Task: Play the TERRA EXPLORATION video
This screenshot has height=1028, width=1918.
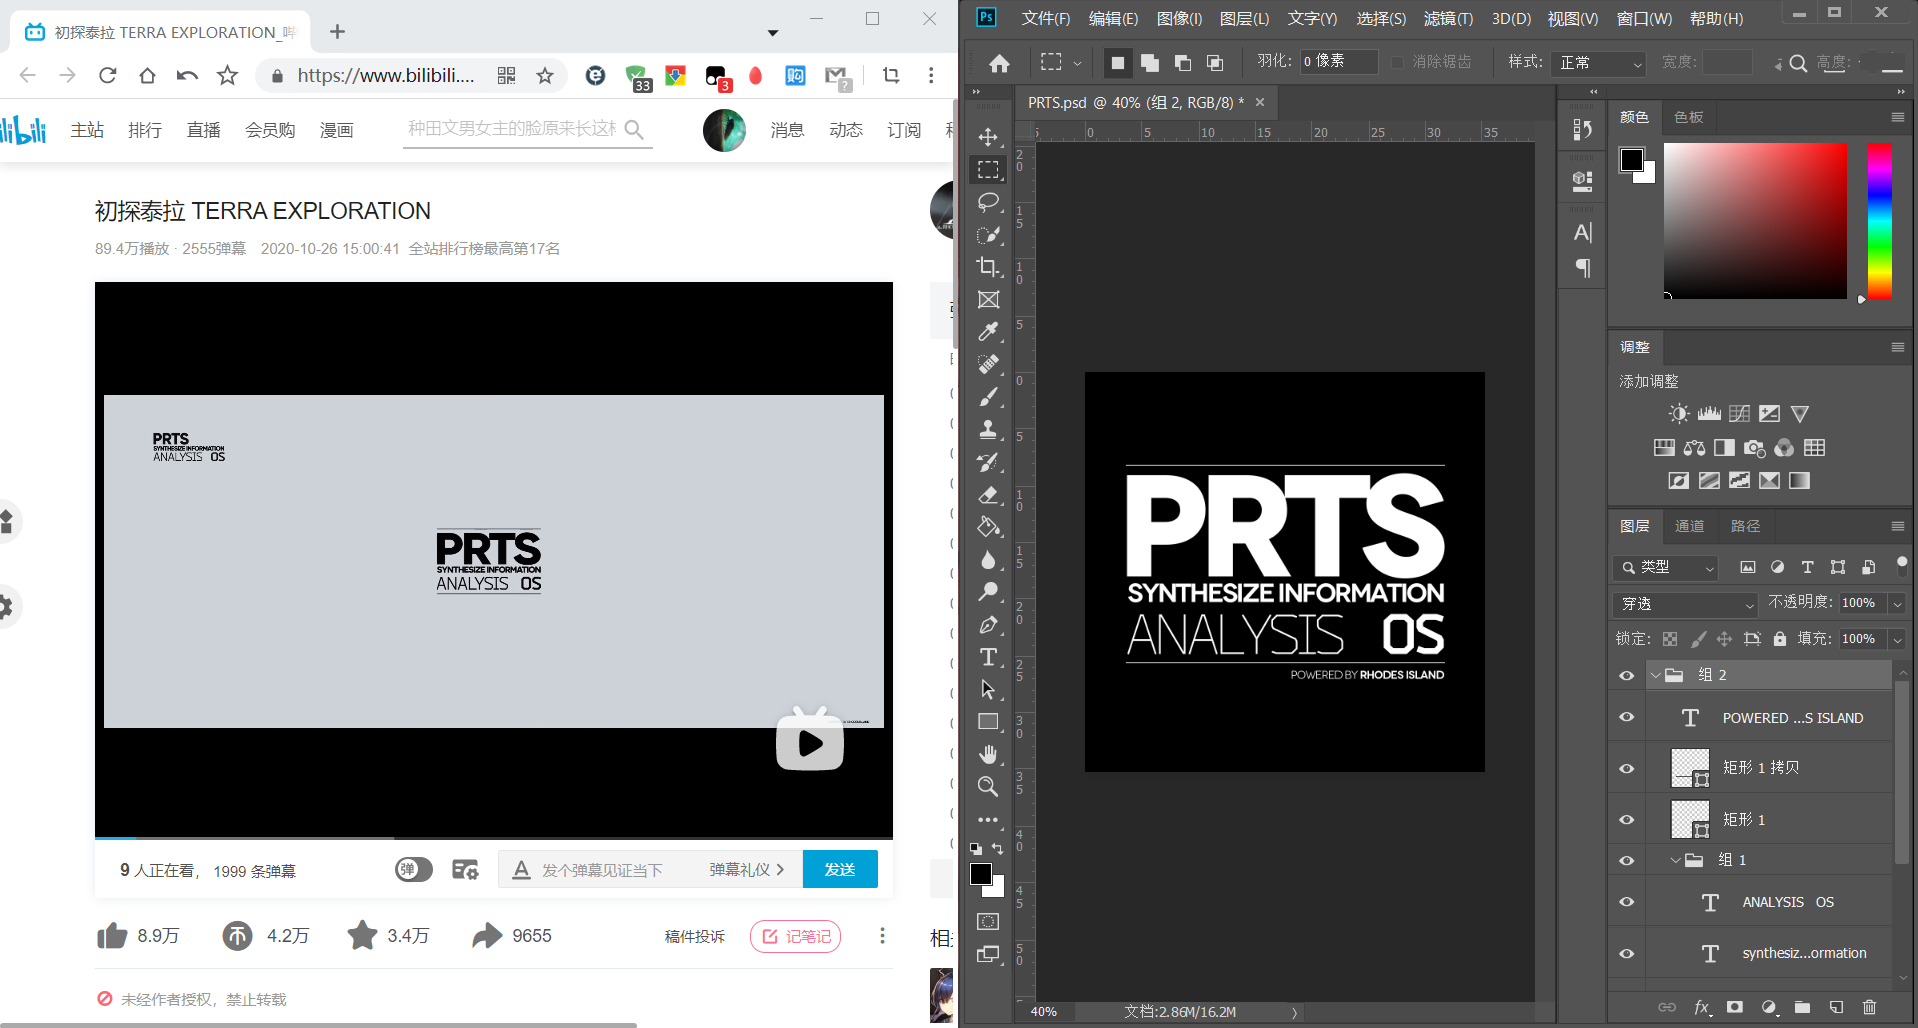Action: coord(809,740)
